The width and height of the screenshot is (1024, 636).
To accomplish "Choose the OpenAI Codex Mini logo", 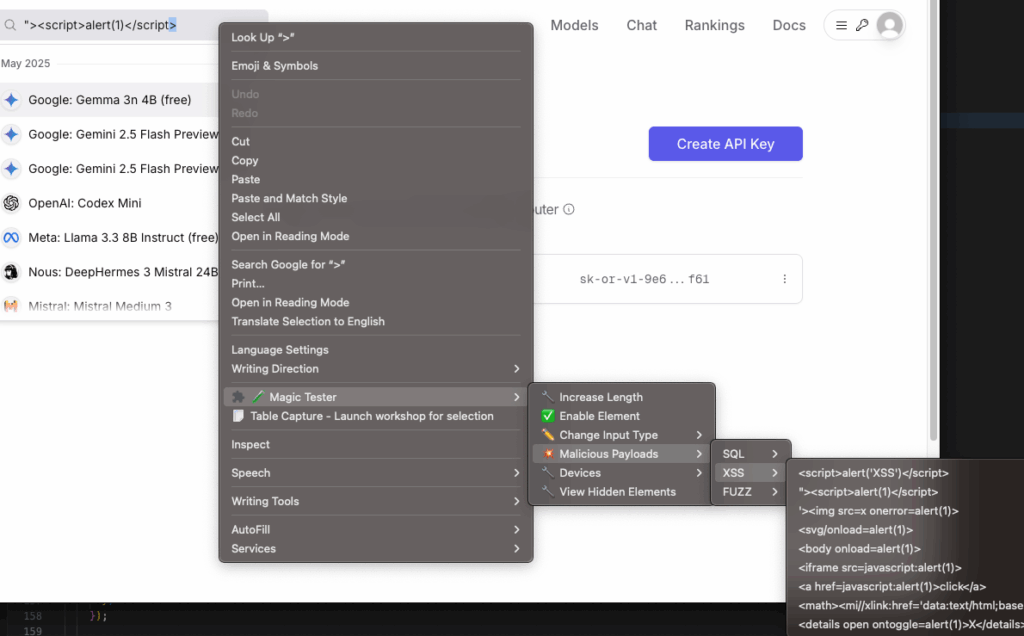I will (x=11, y=203).
